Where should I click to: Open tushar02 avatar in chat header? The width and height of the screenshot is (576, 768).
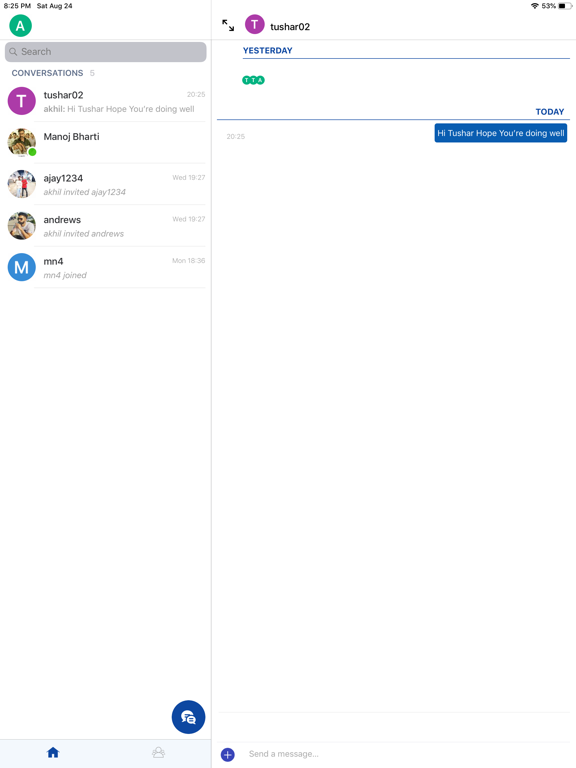click(255, 24)
